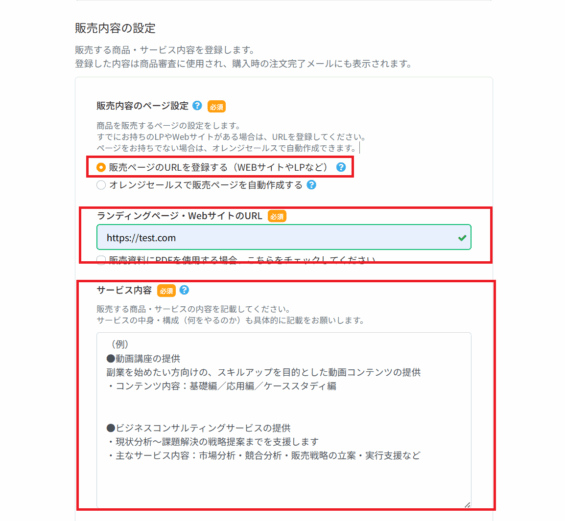
Task: Check the 販売資料にPDFを使用する場合 checkbox
Action: (x=101, y=260)
